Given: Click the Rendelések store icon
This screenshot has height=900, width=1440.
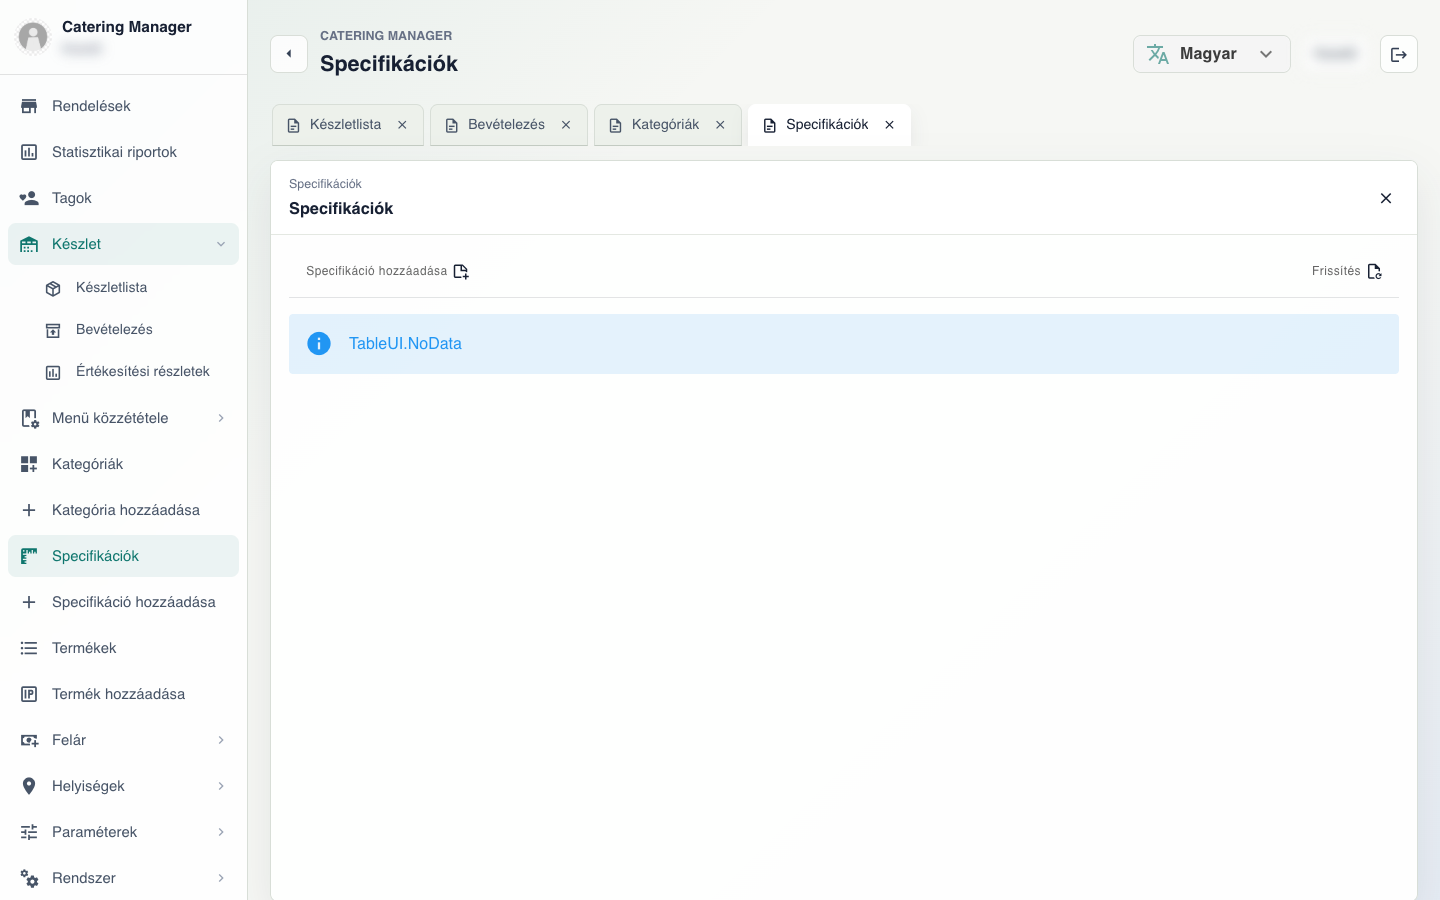Looking at the screenshot, I should [29, 106].
